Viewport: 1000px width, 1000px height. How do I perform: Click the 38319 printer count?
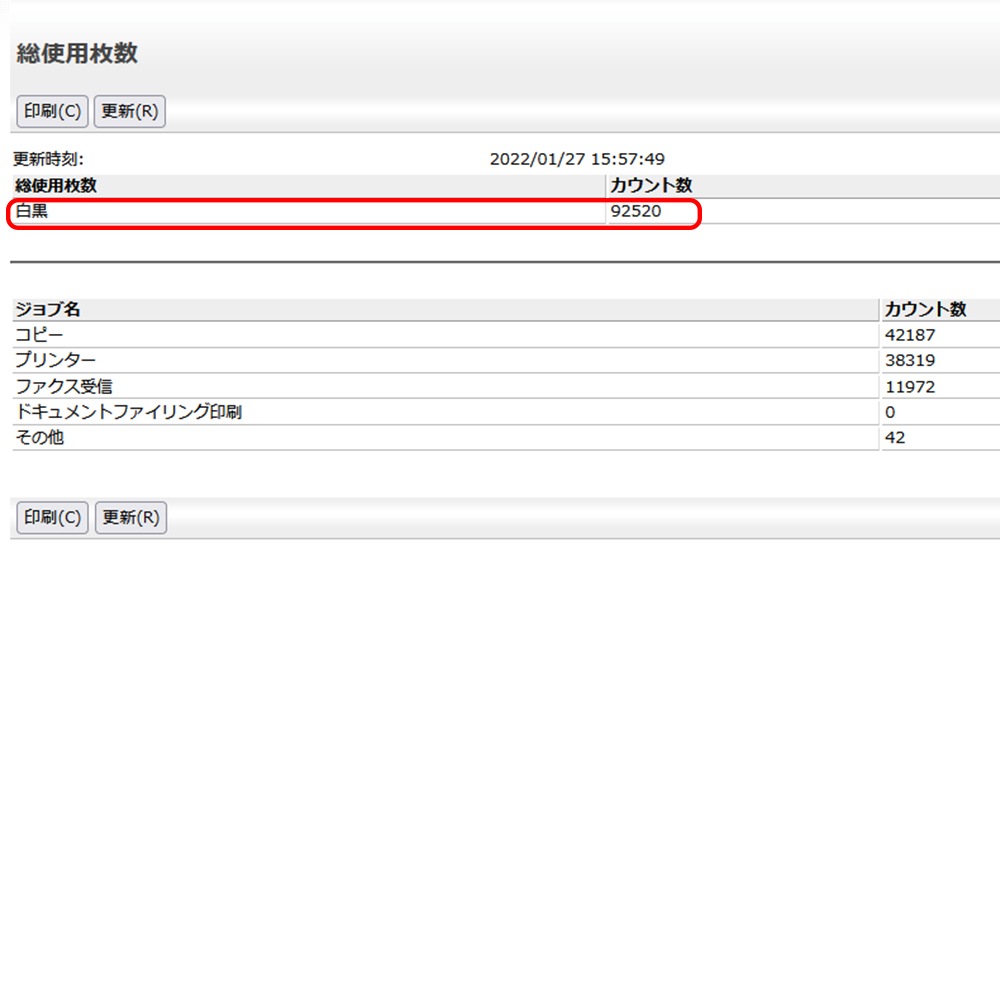click(910, 360)
